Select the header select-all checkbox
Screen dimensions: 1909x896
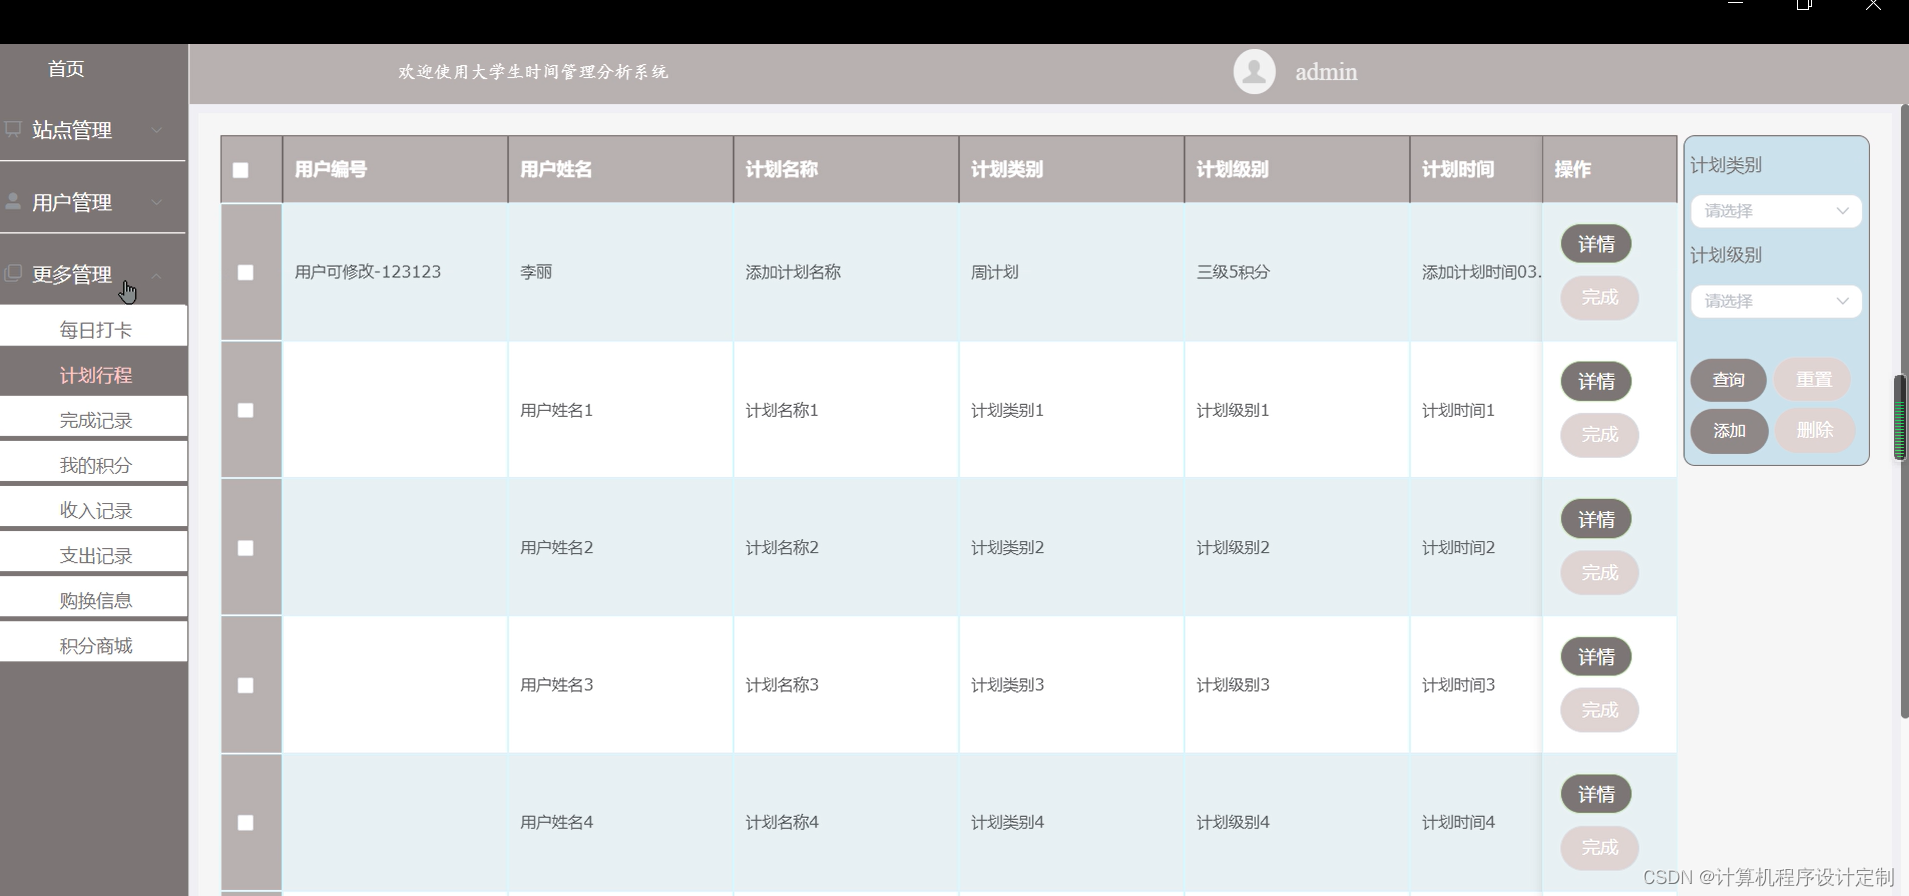[241, 170]
